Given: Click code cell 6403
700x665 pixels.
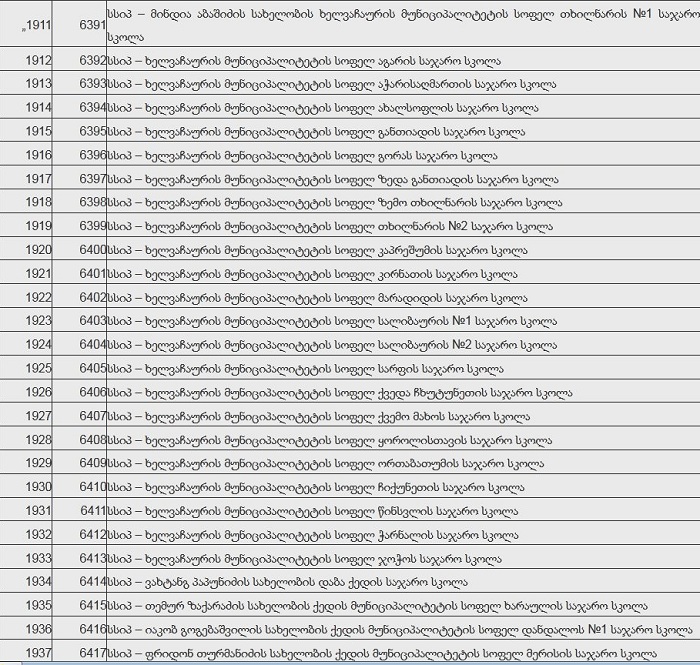Looking at the screenshot, I should click(93, 321).
